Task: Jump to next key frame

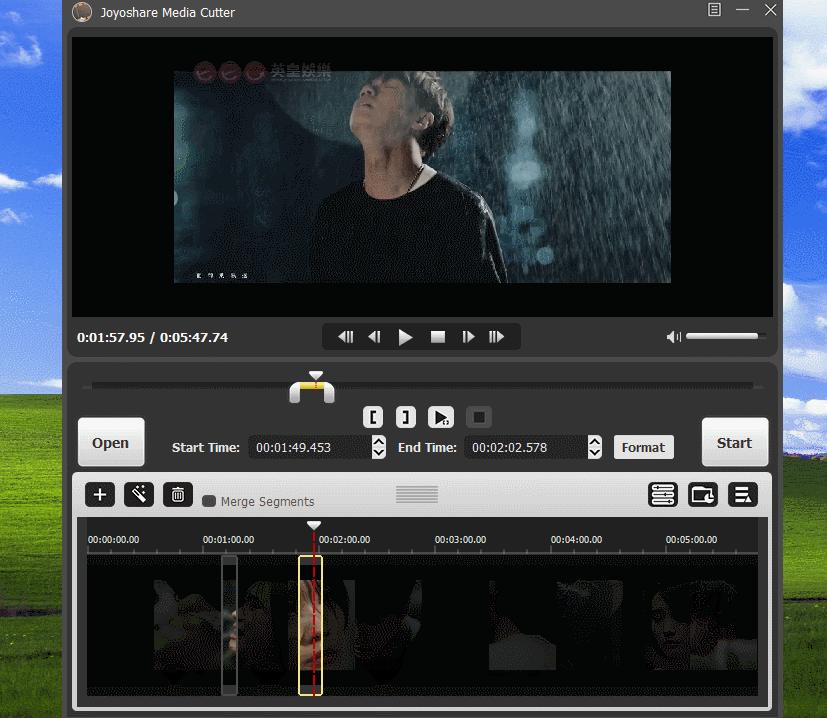Action: click(496, 337)
